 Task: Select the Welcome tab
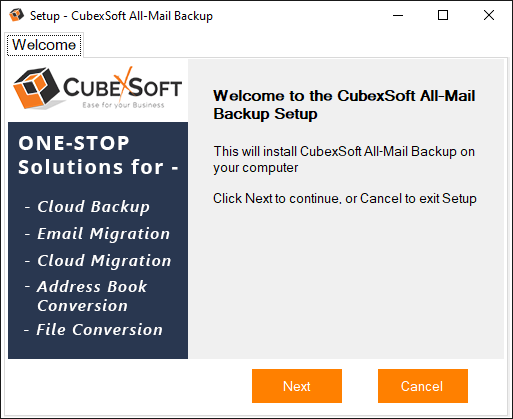[44, 45]
